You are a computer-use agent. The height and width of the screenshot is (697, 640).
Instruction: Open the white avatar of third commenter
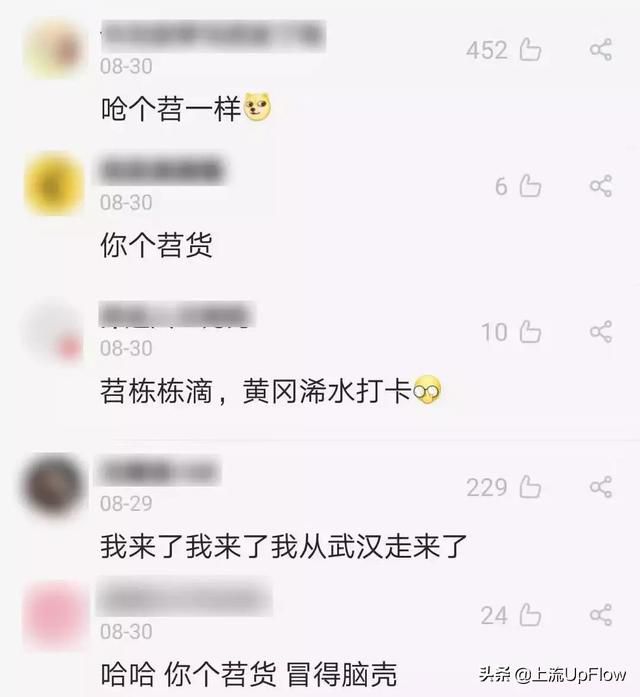click(54, 331)
